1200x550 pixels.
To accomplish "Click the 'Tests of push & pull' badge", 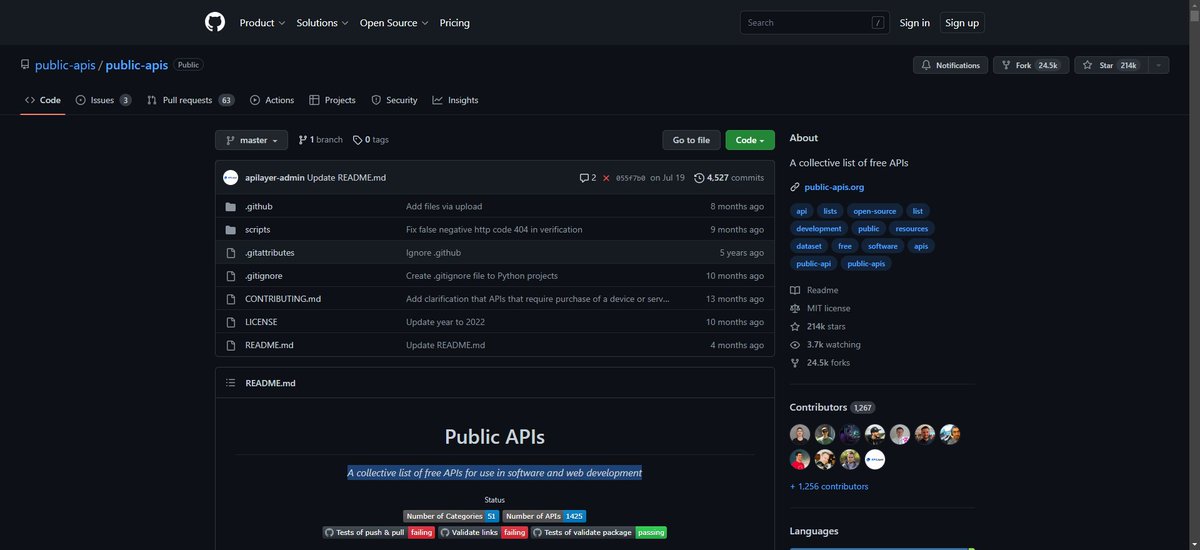I will click(x=378, y=532).
